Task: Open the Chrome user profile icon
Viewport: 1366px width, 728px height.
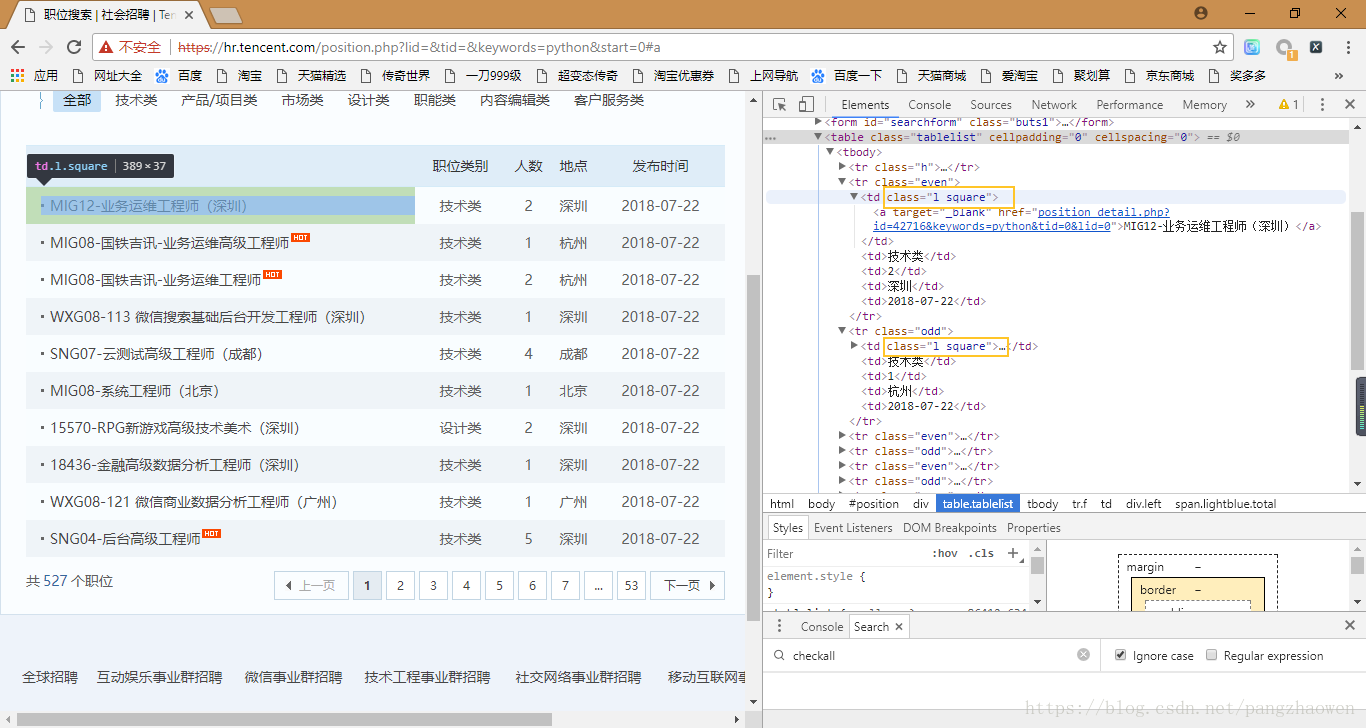Action: (1201, 13)
